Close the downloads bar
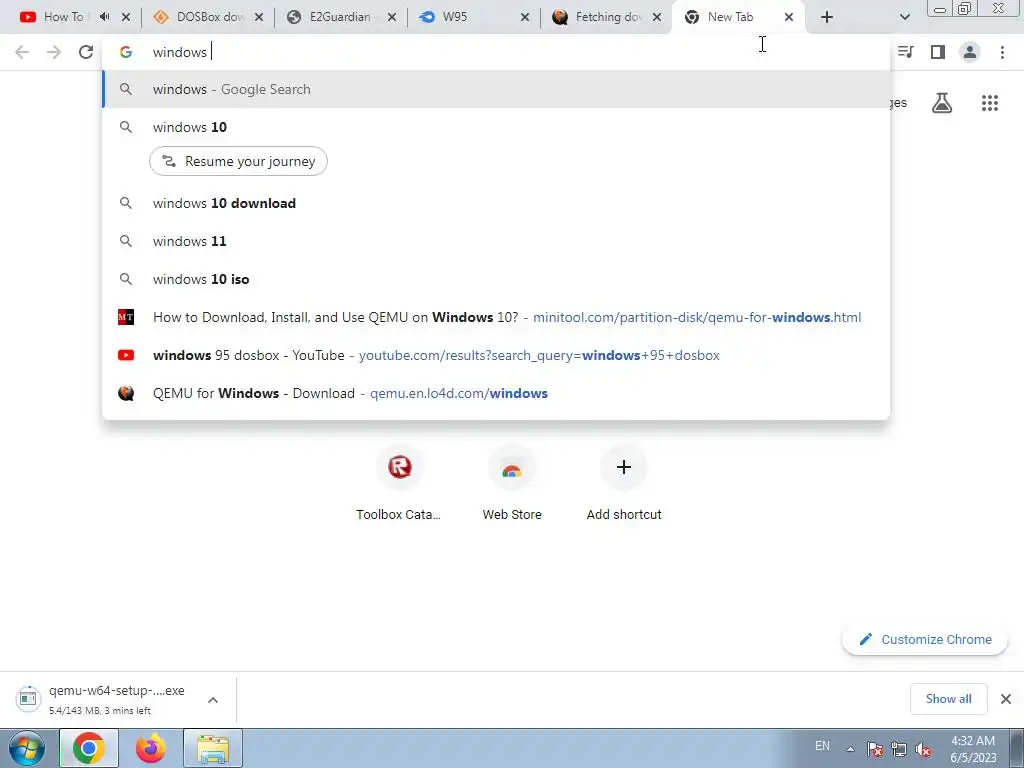The height and width of the screenshot is (768, 1024). tap(1006, 699)
